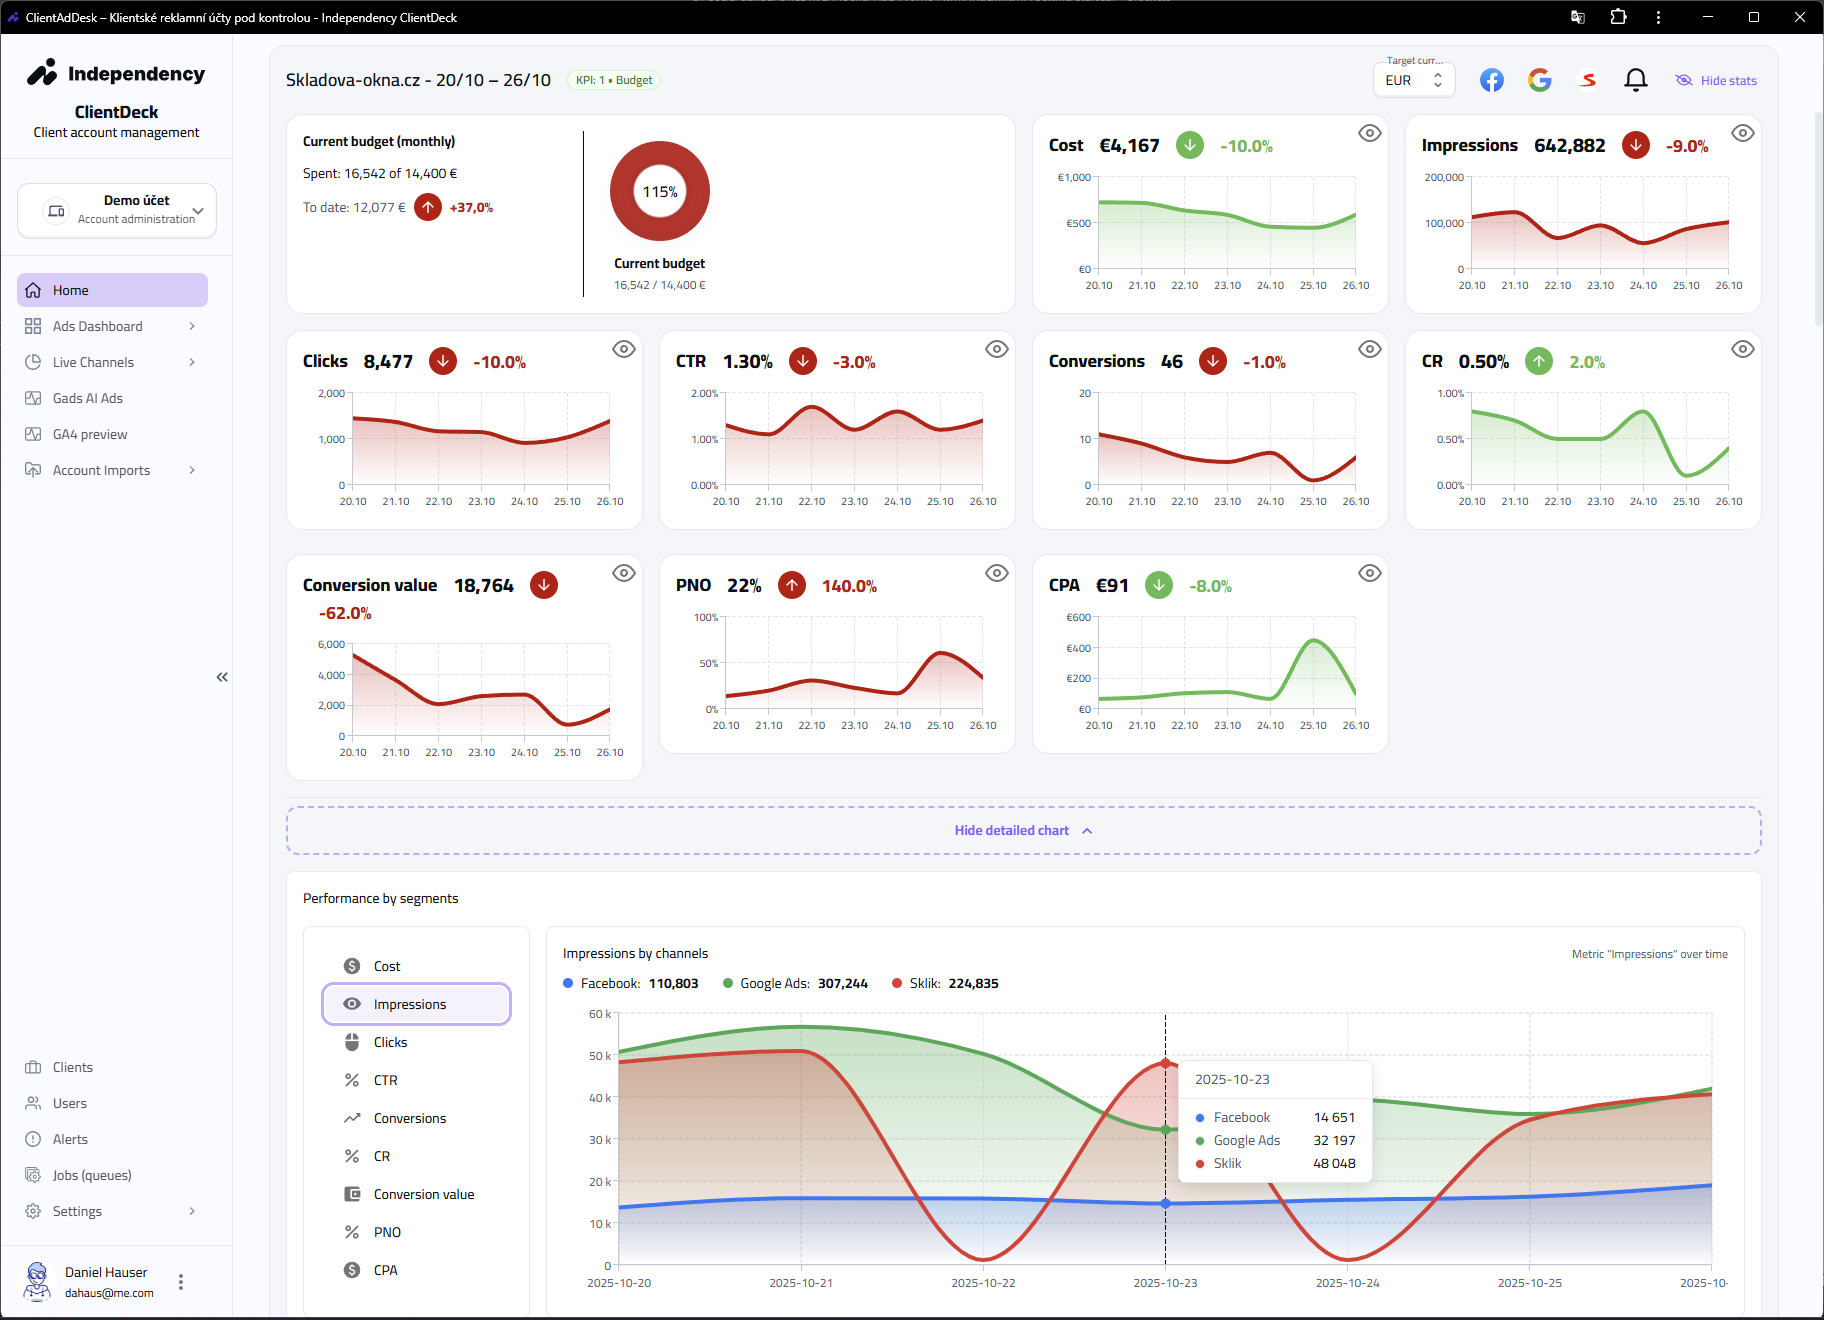
Task: Toggle the eye icon on the Cost card
Action: click(x=1370, y=132)
